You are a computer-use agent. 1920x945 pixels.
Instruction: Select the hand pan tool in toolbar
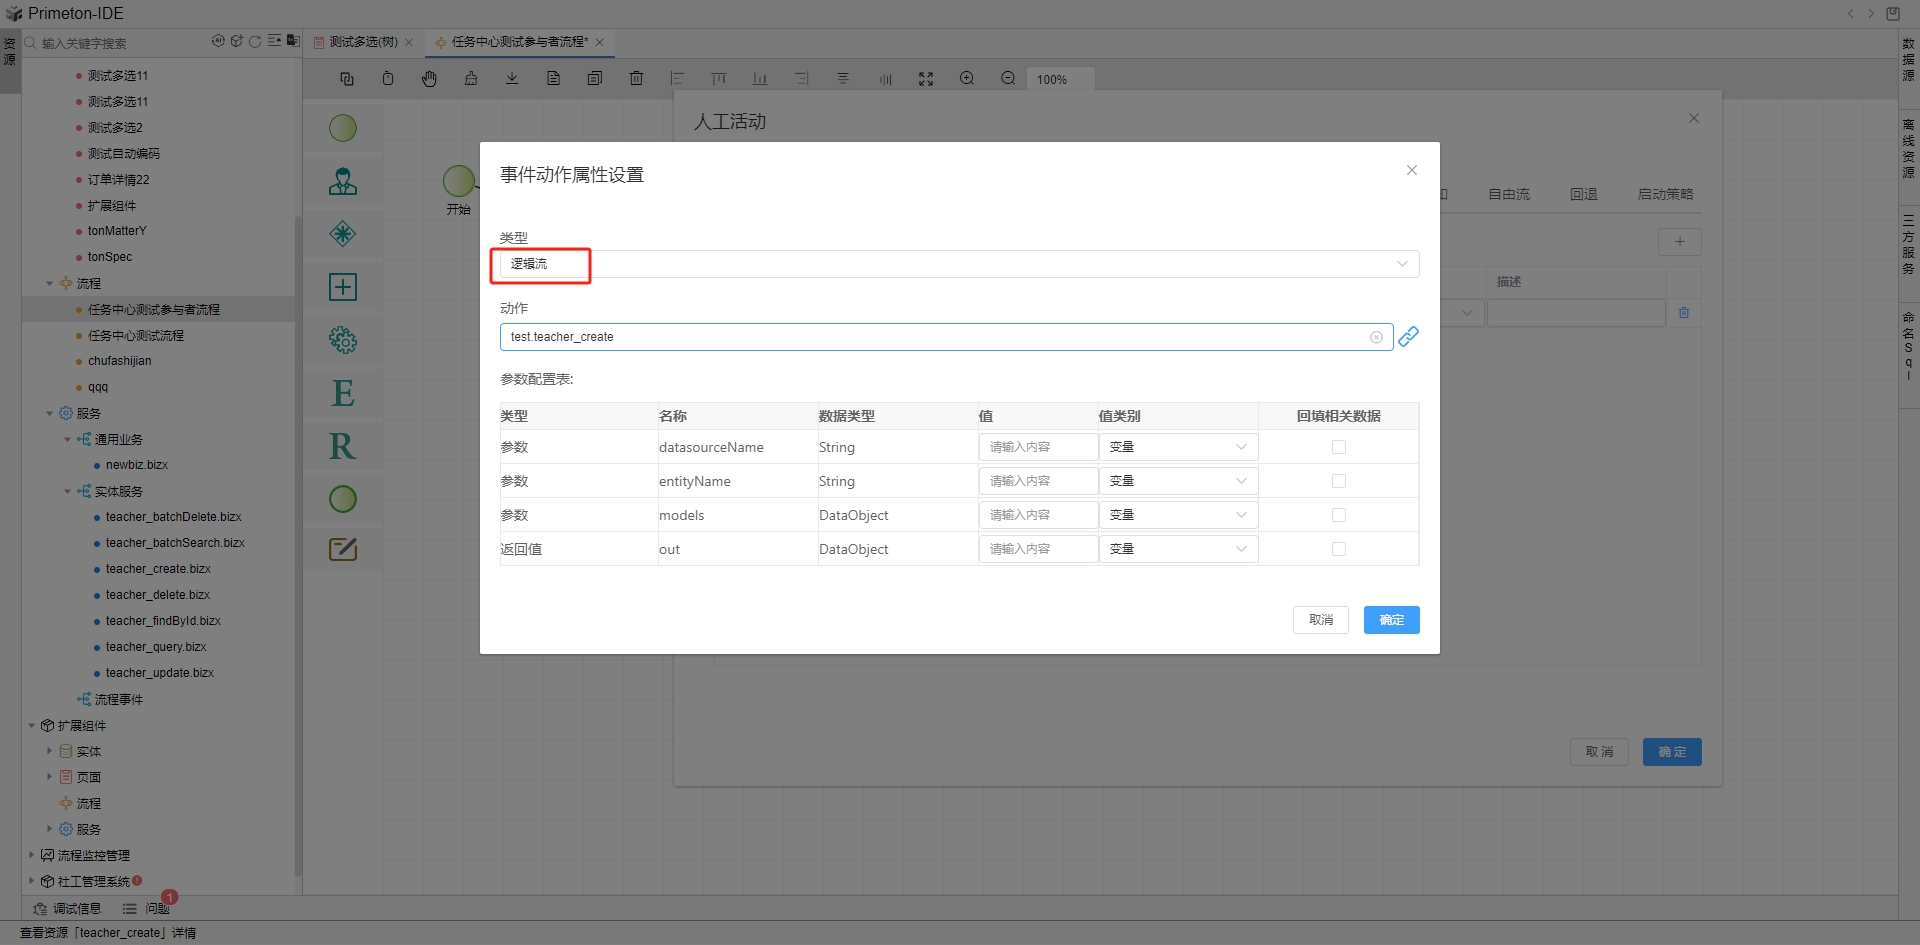click(x=429, y=79)
